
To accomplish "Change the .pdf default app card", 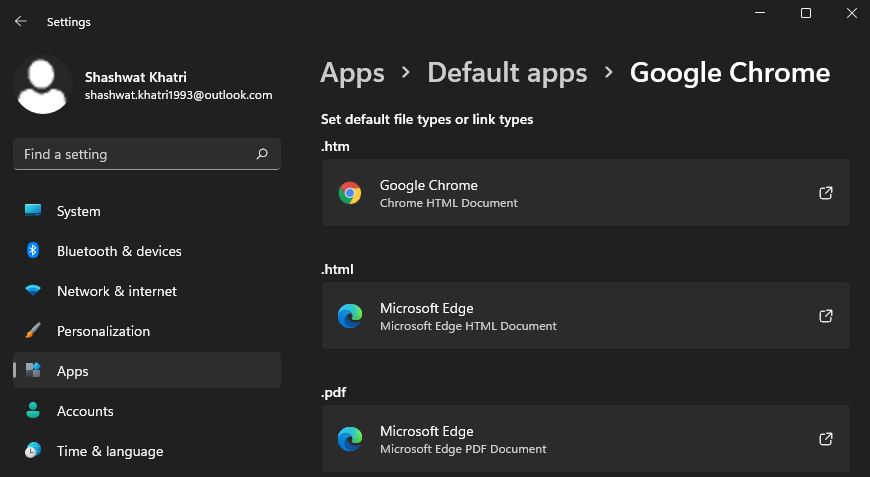I will [x=585, y=439].
